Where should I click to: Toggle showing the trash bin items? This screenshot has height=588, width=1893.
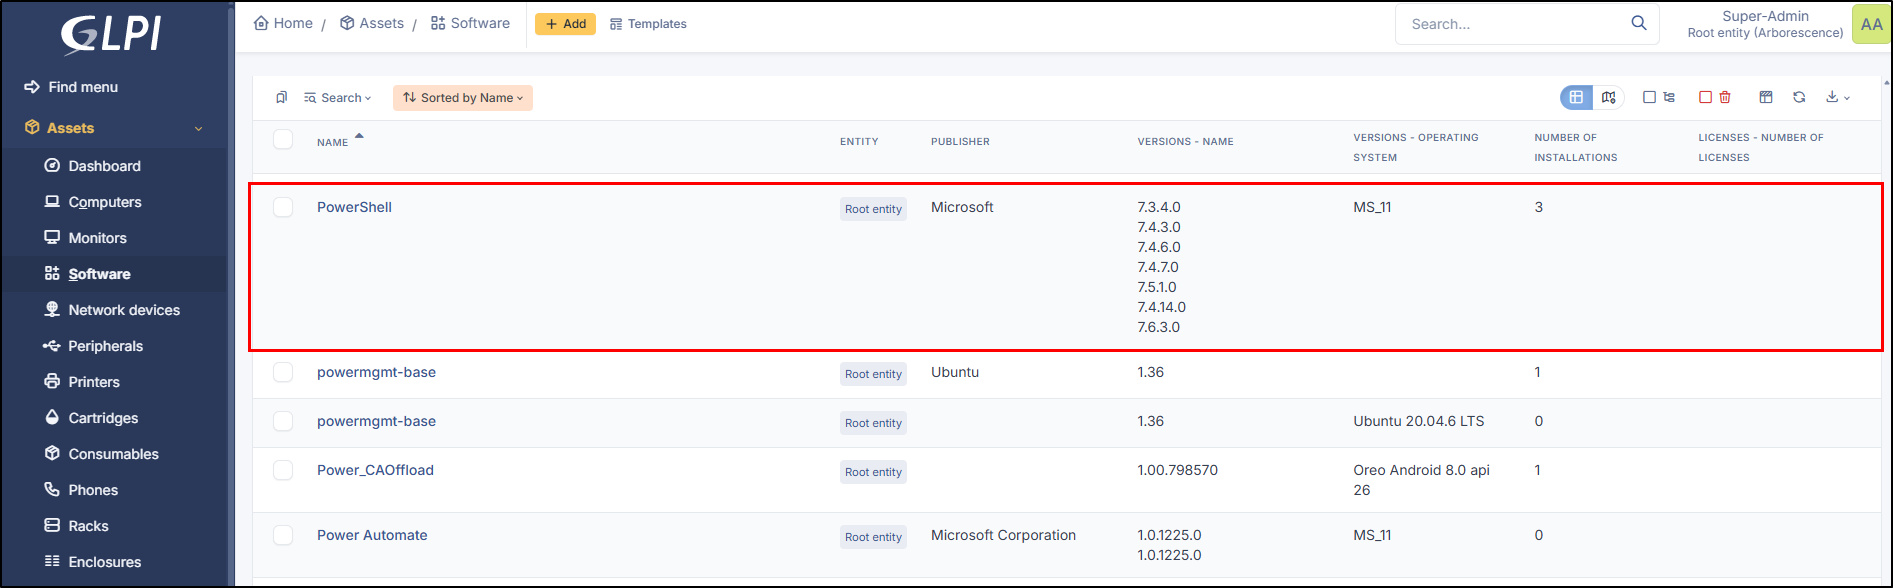tap(1715, 97)
